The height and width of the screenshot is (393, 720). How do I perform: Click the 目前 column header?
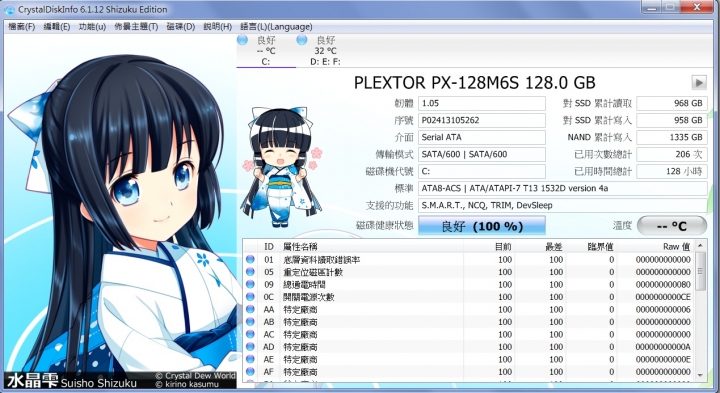point(489,247)
